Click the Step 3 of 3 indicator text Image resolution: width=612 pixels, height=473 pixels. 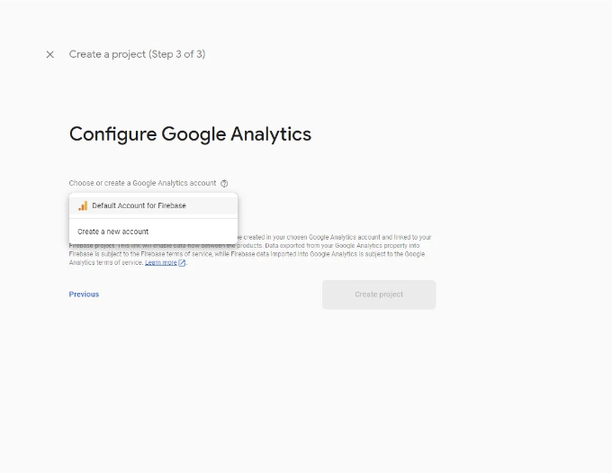point(176,54)
